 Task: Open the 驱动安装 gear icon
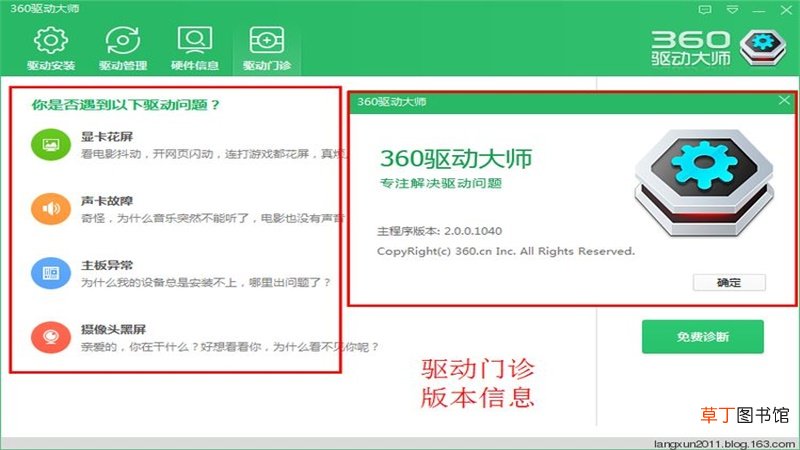(51, 40)
